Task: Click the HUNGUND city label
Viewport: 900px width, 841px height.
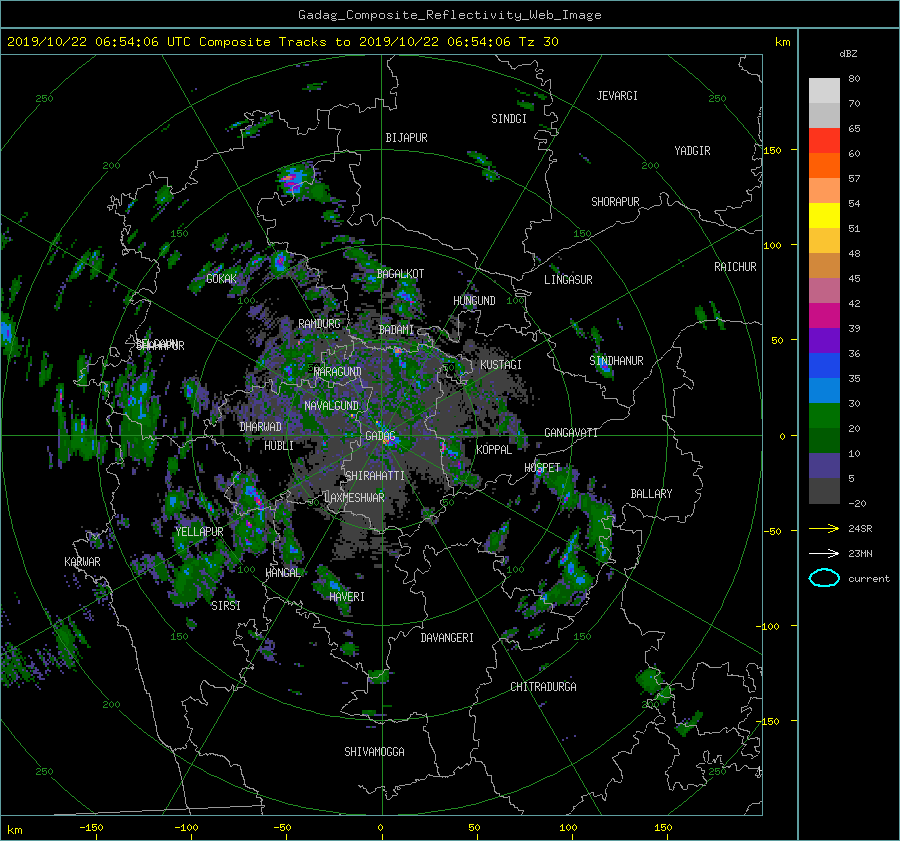Action: click(x=474, y=301)
